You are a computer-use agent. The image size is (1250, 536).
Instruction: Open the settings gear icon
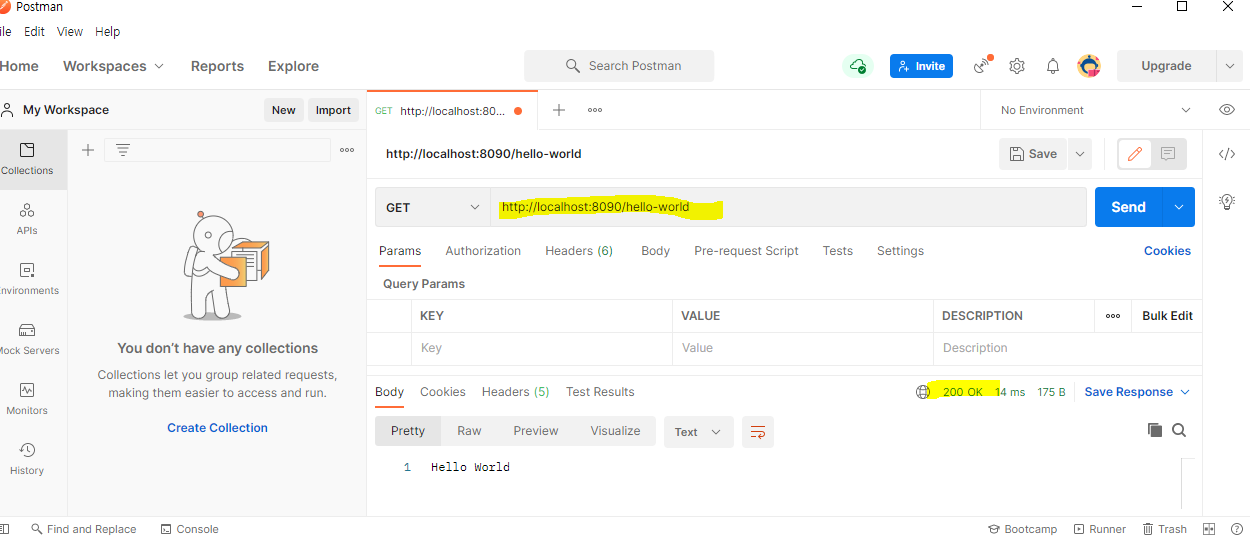[x=1017, y=66]
